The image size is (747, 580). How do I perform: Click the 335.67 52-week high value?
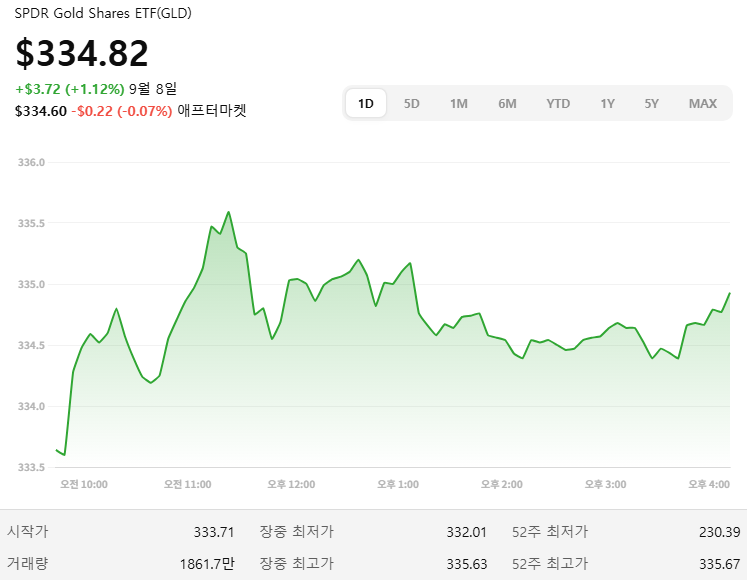719,564
